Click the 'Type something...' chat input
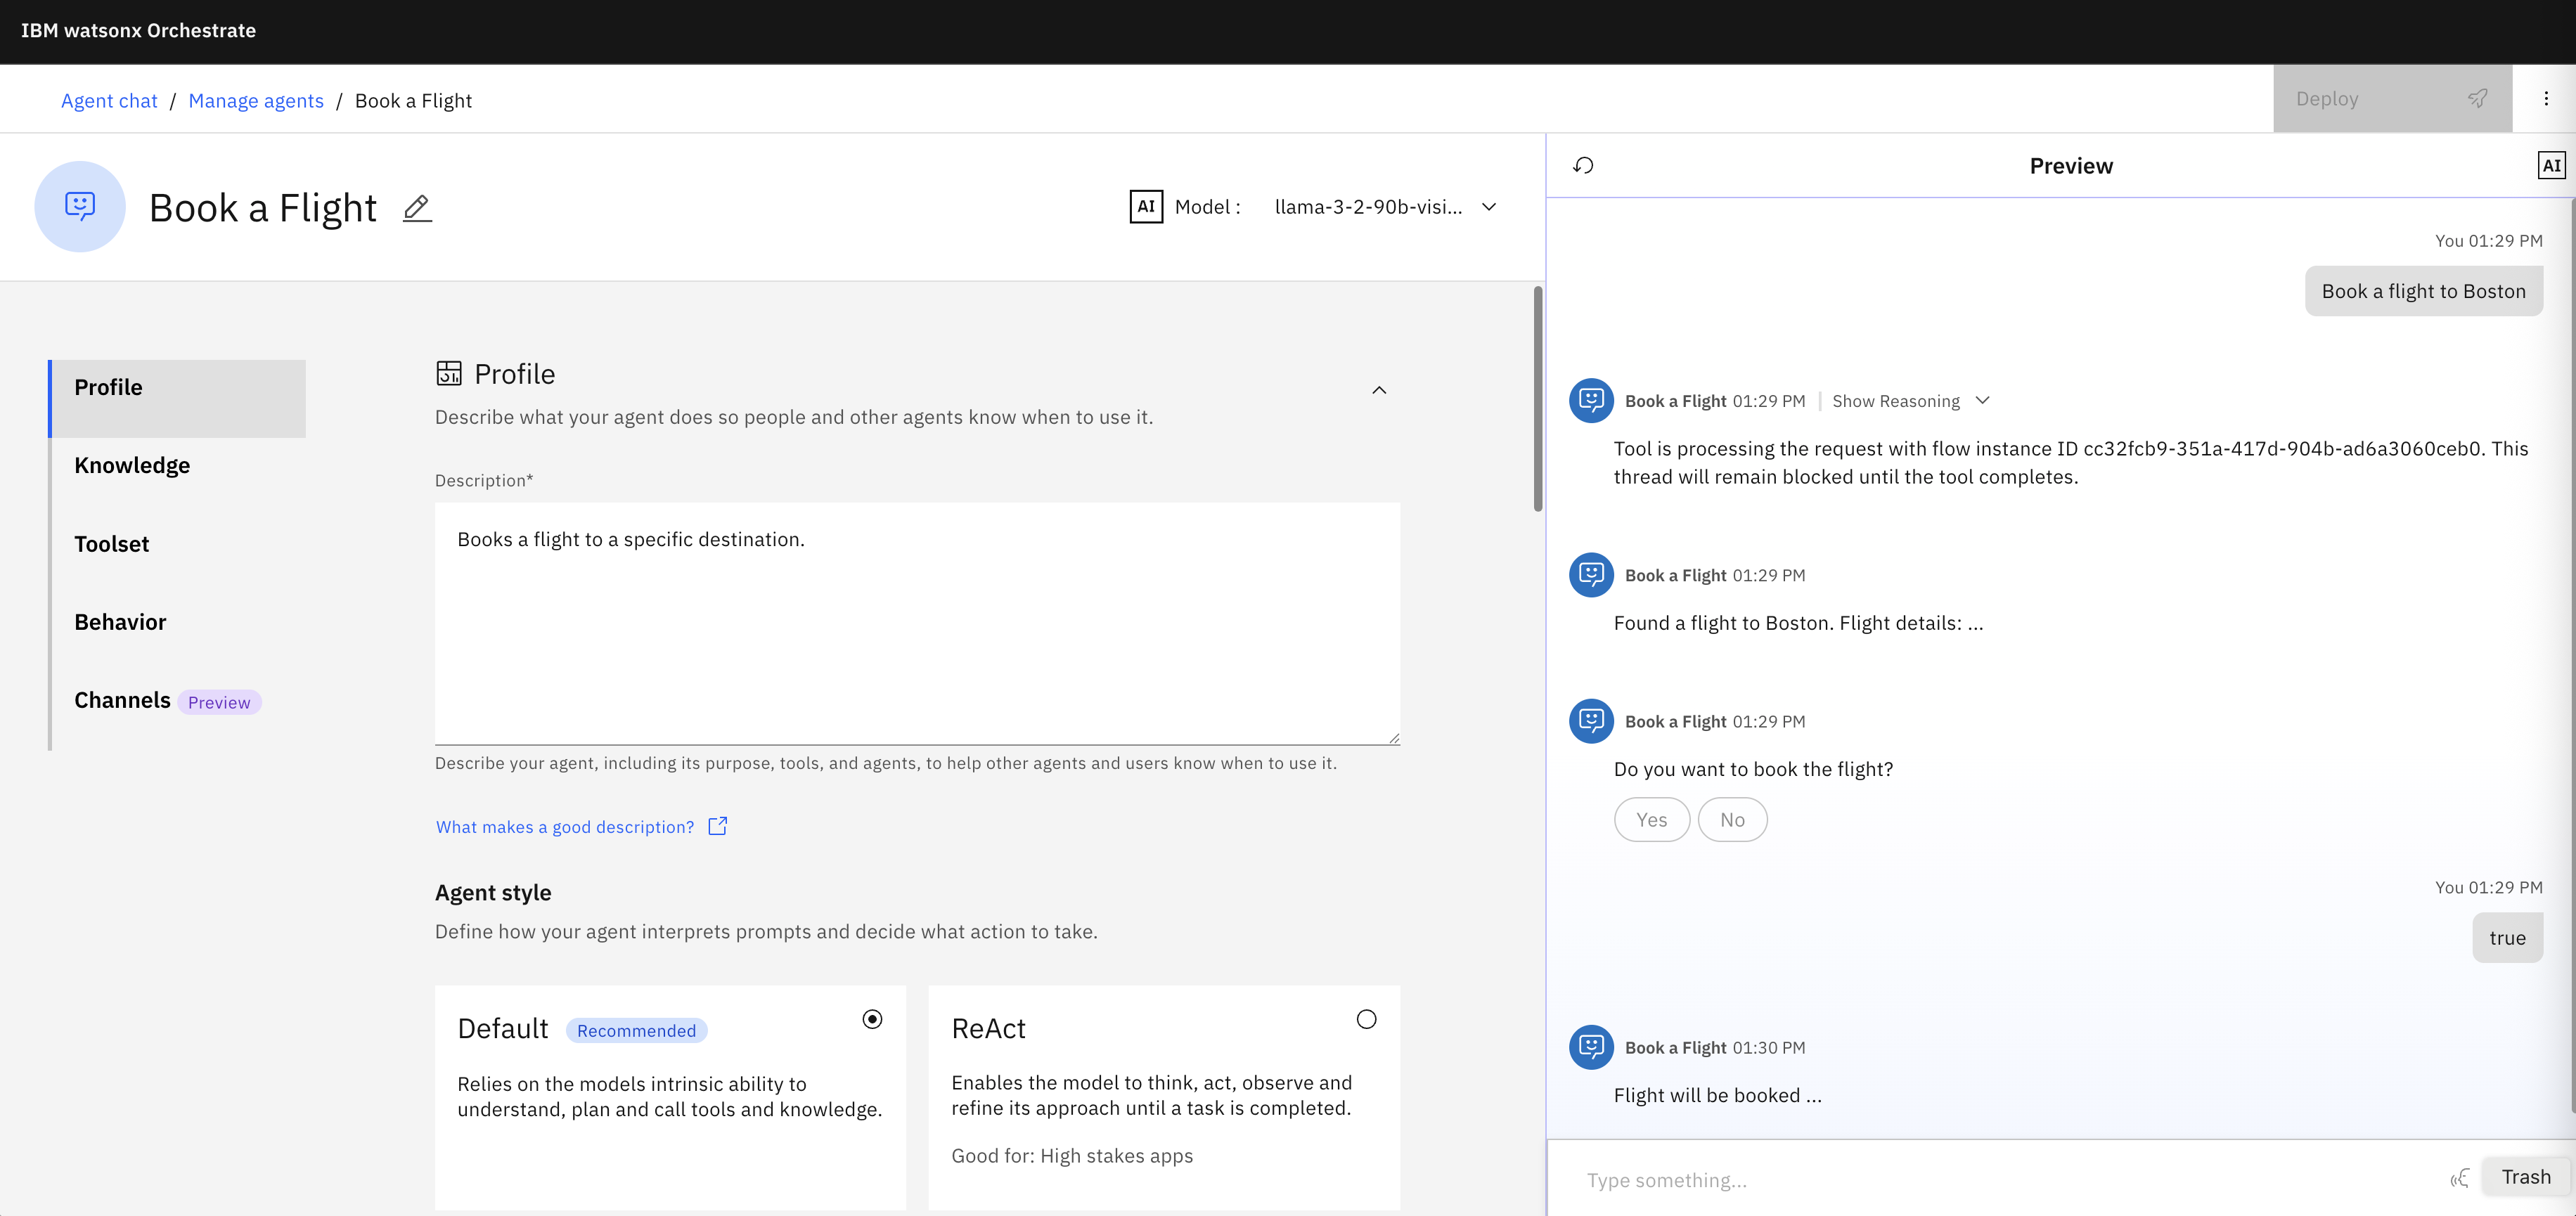Viewport: 2576px width, 1216px height. [x=2000, y=1180]
